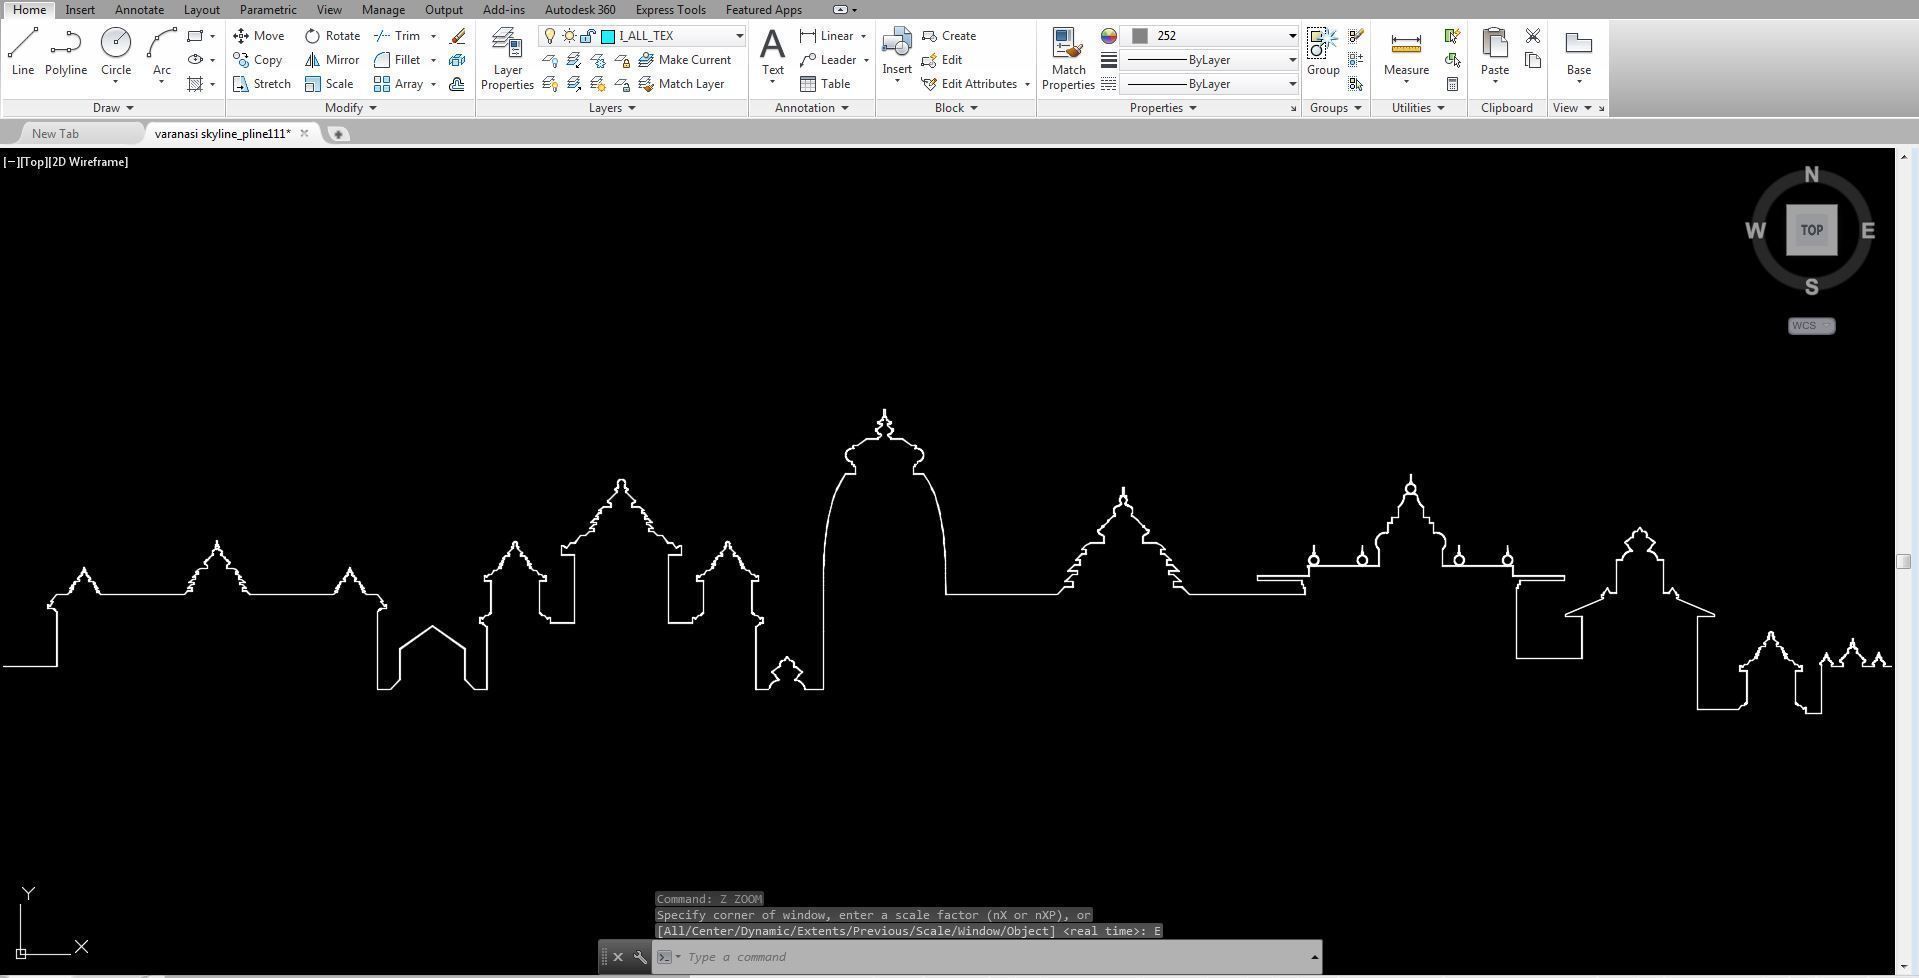
Task: Open the WCS coordinate system dropdown
Action: [1811, 326]
